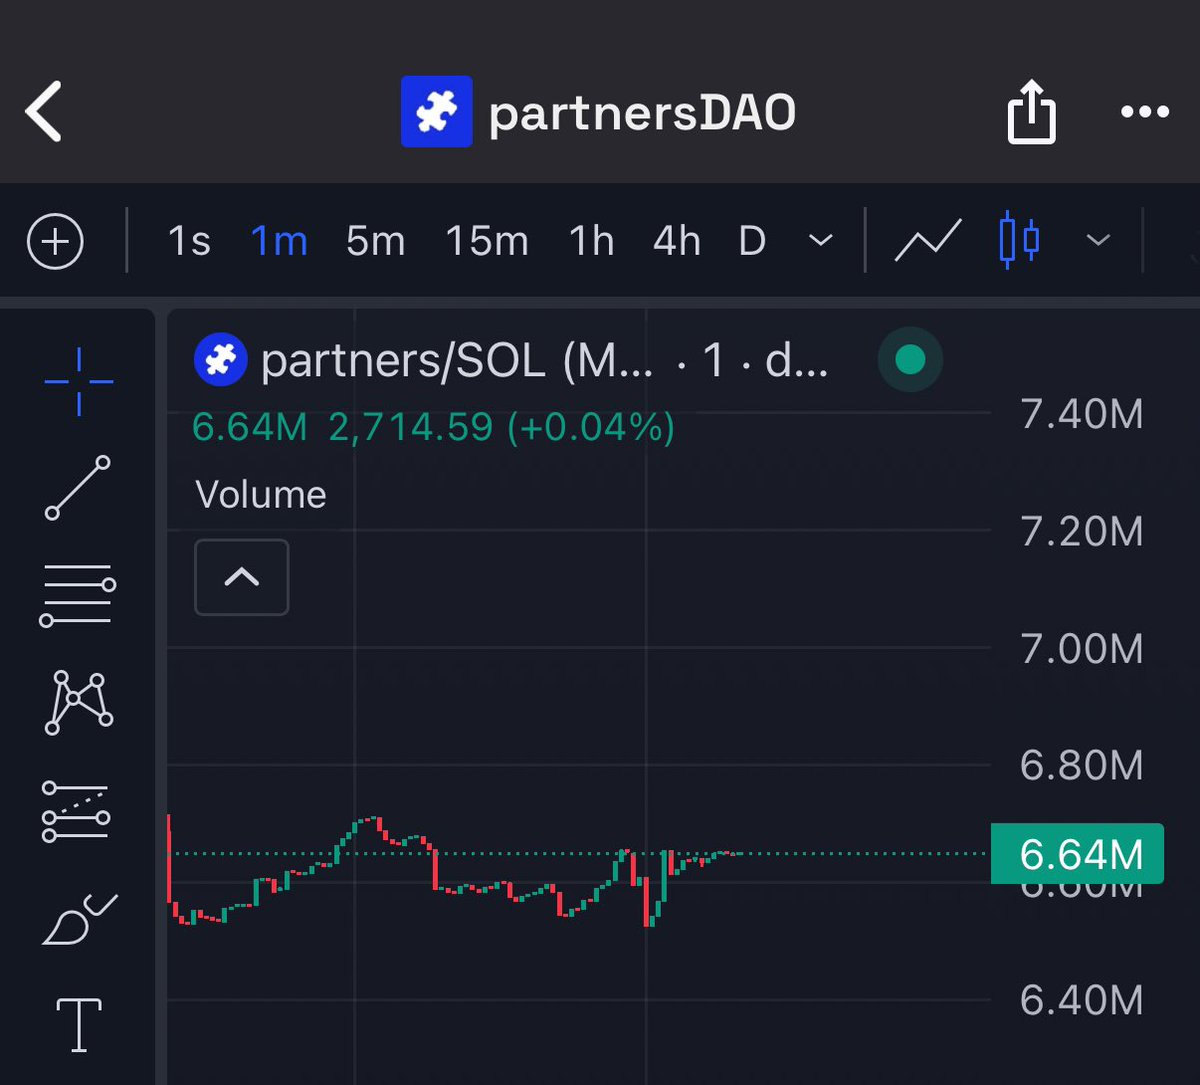Select the crosshair cursor tool

tap(79, 382)
